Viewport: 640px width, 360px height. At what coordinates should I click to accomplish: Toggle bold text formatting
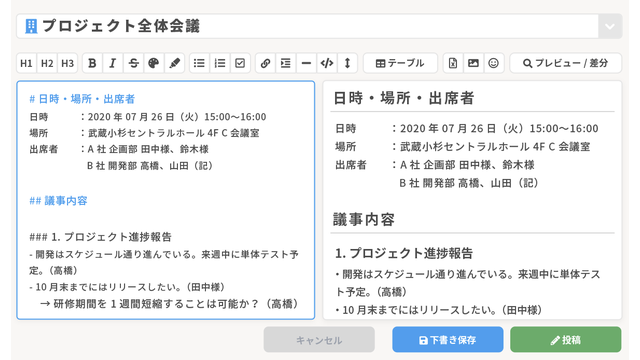point(93,63)
